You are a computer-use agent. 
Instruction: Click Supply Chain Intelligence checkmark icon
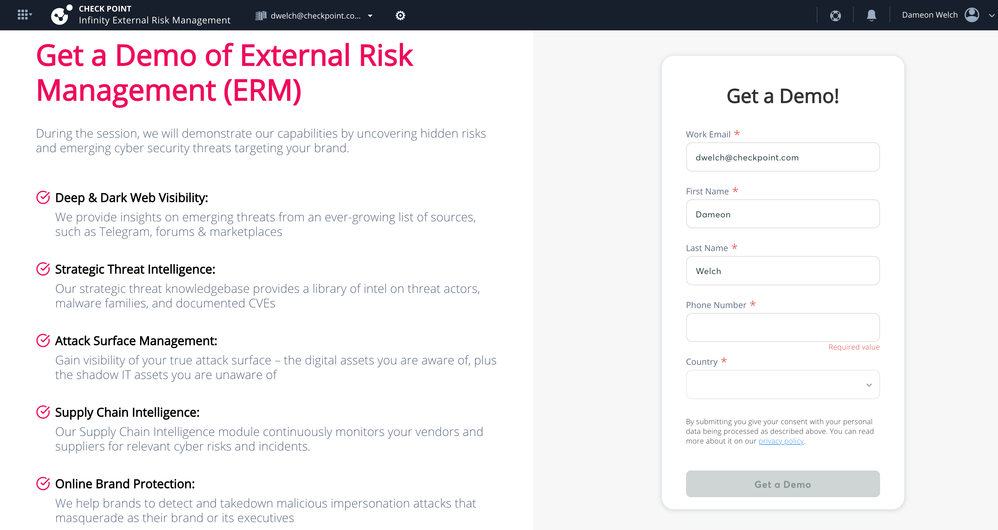tap(43, 412)
